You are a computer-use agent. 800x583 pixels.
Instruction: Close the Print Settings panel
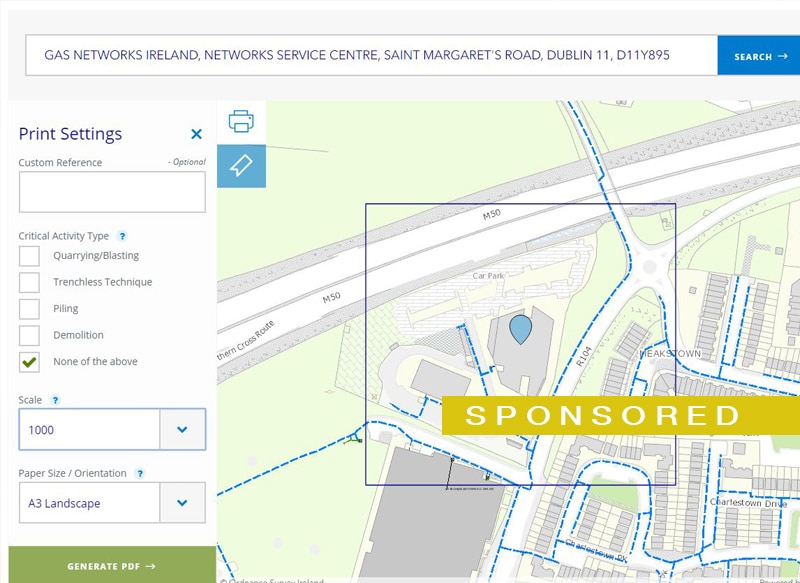(196, 134)
